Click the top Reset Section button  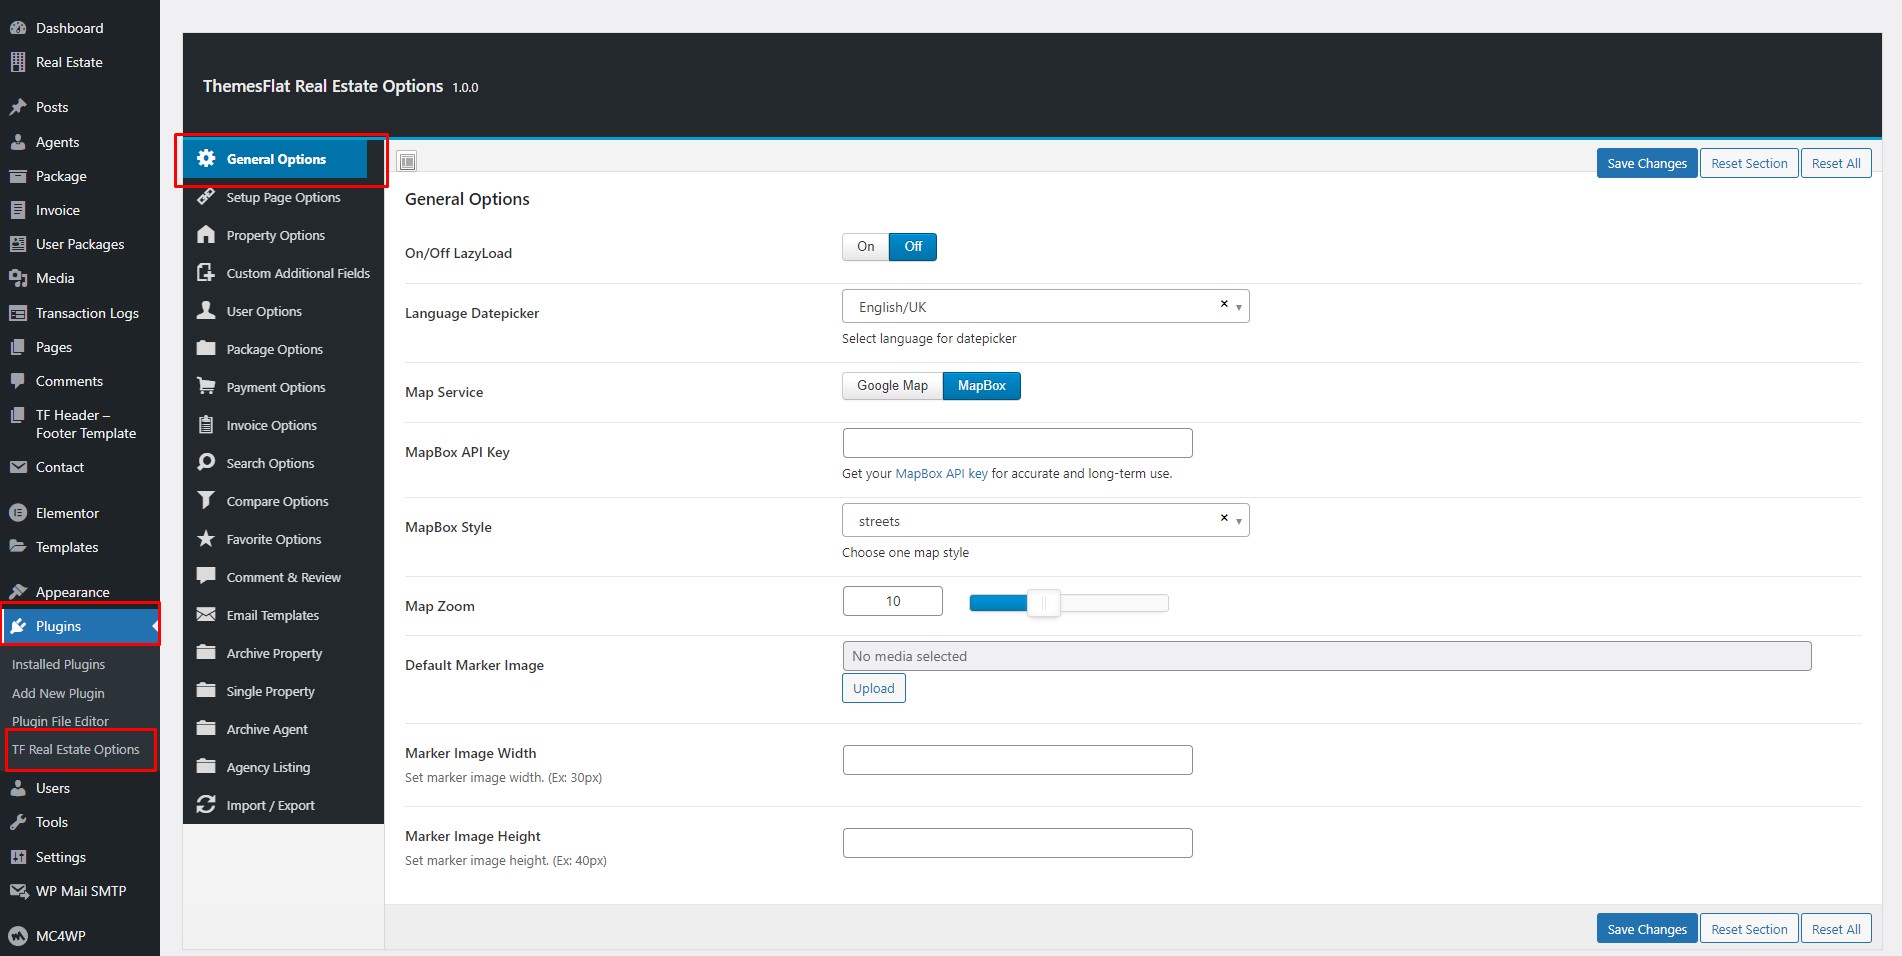(1749, 163)
